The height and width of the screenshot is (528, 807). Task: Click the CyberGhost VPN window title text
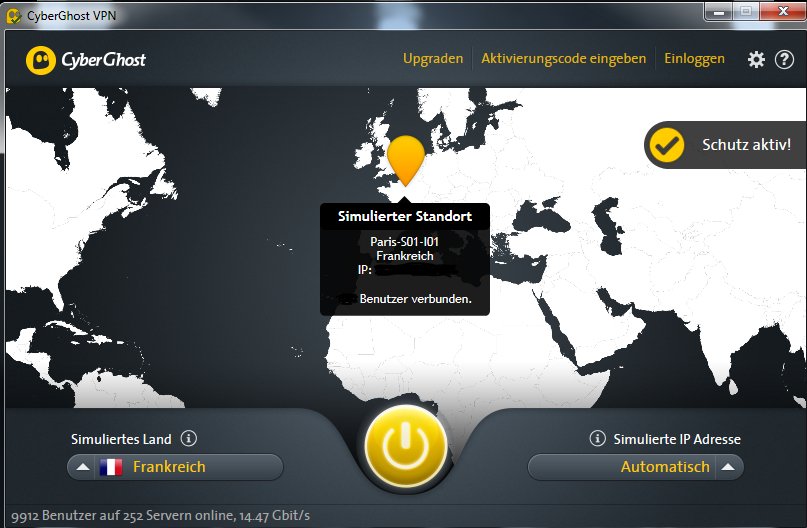point(72,16)
